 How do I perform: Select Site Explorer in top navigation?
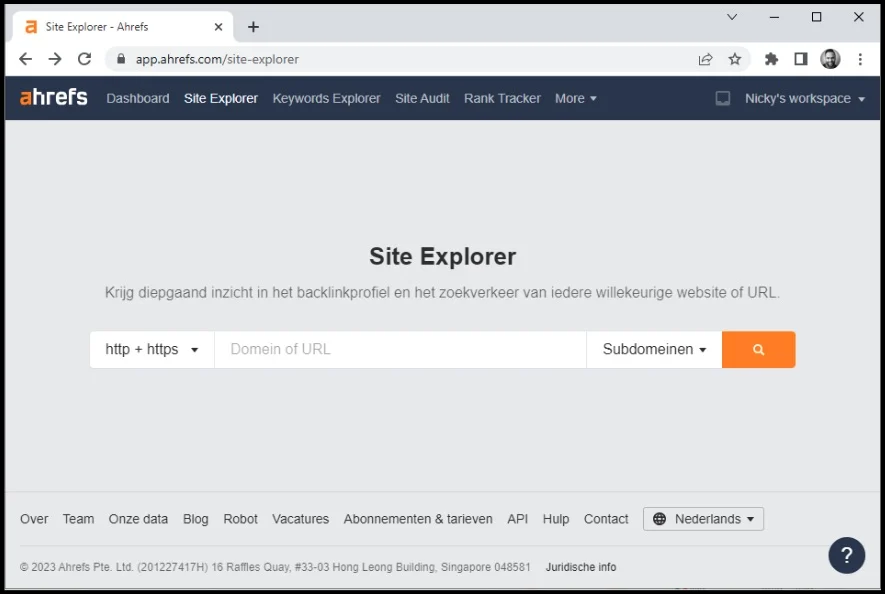click(x=221, y=98)
